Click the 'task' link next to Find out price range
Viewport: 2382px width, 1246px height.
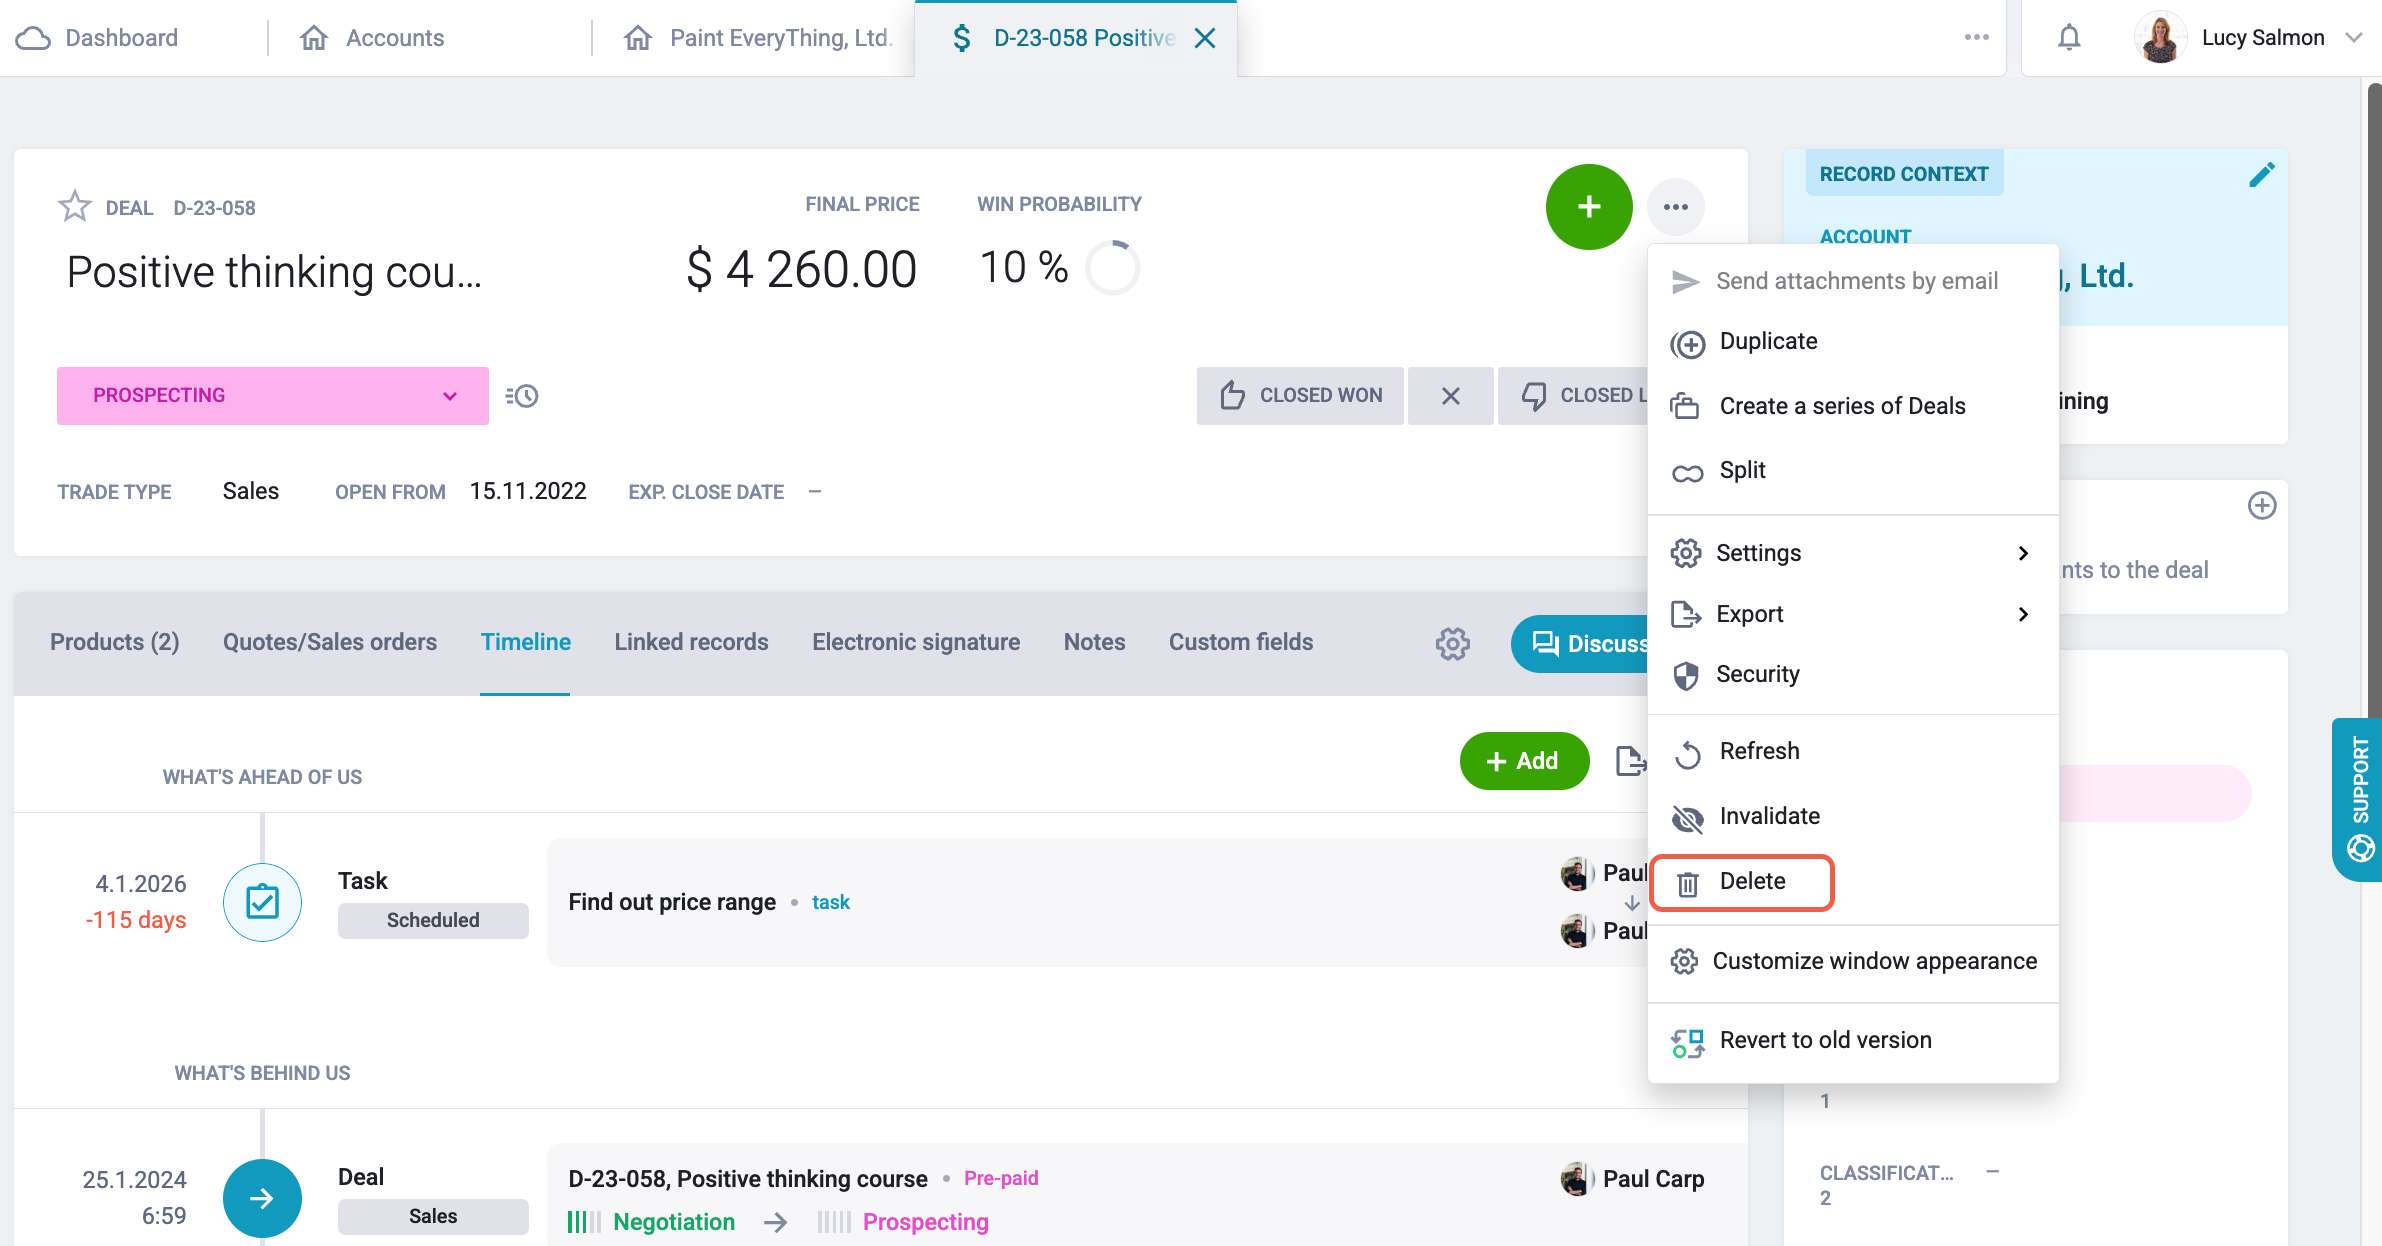(830, 902)
